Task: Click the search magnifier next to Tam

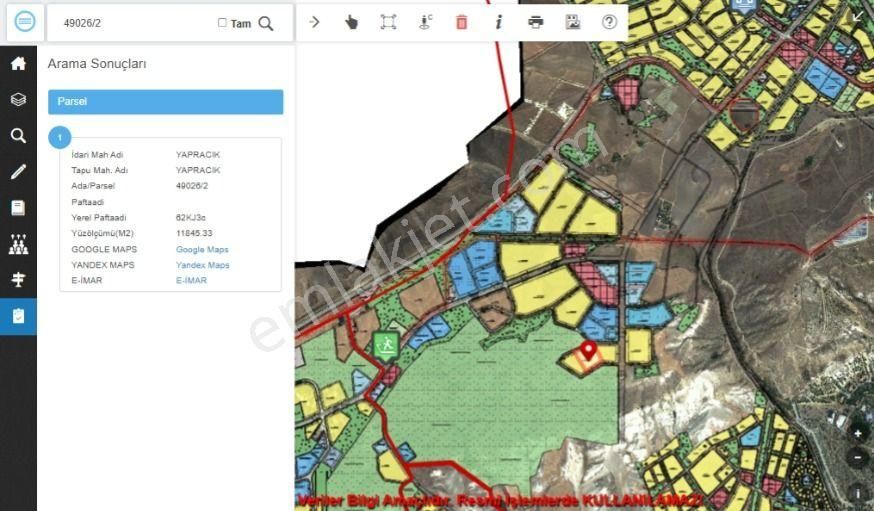Action: 266,23
